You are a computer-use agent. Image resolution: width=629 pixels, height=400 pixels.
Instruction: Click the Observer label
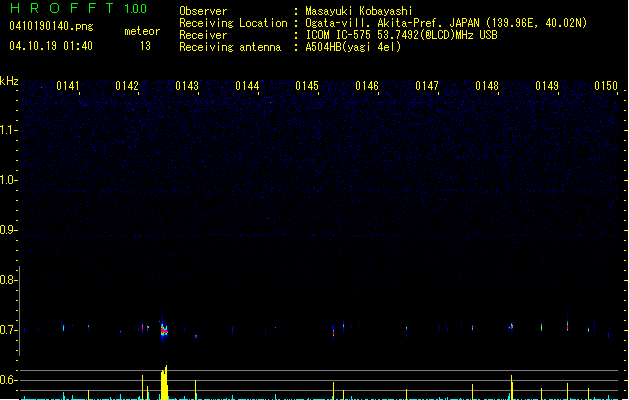click(x=203, y=11)
